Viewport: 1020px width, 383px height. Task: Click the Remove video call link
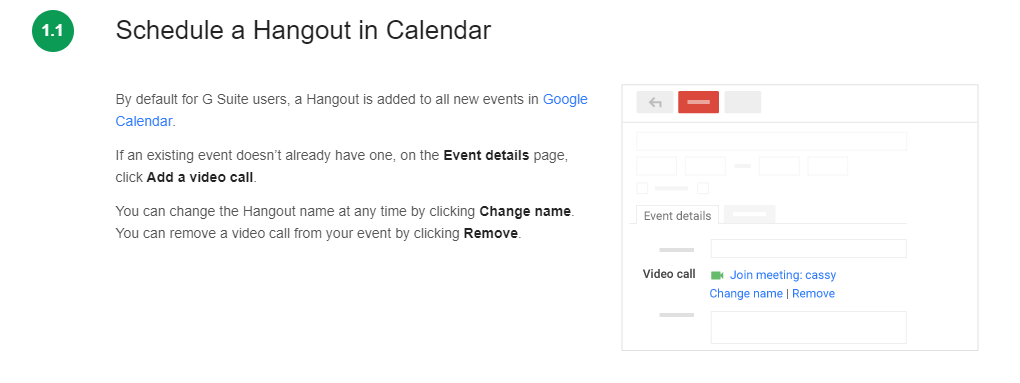[x=813, y=293]
